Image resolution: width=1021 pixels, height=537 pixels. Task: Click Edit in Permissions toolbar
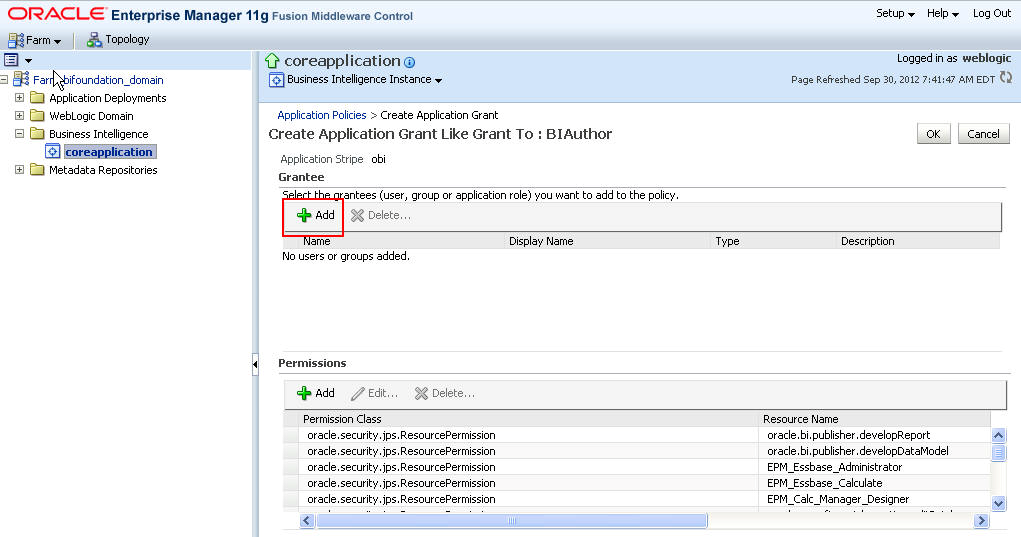(x=374, y=393)
